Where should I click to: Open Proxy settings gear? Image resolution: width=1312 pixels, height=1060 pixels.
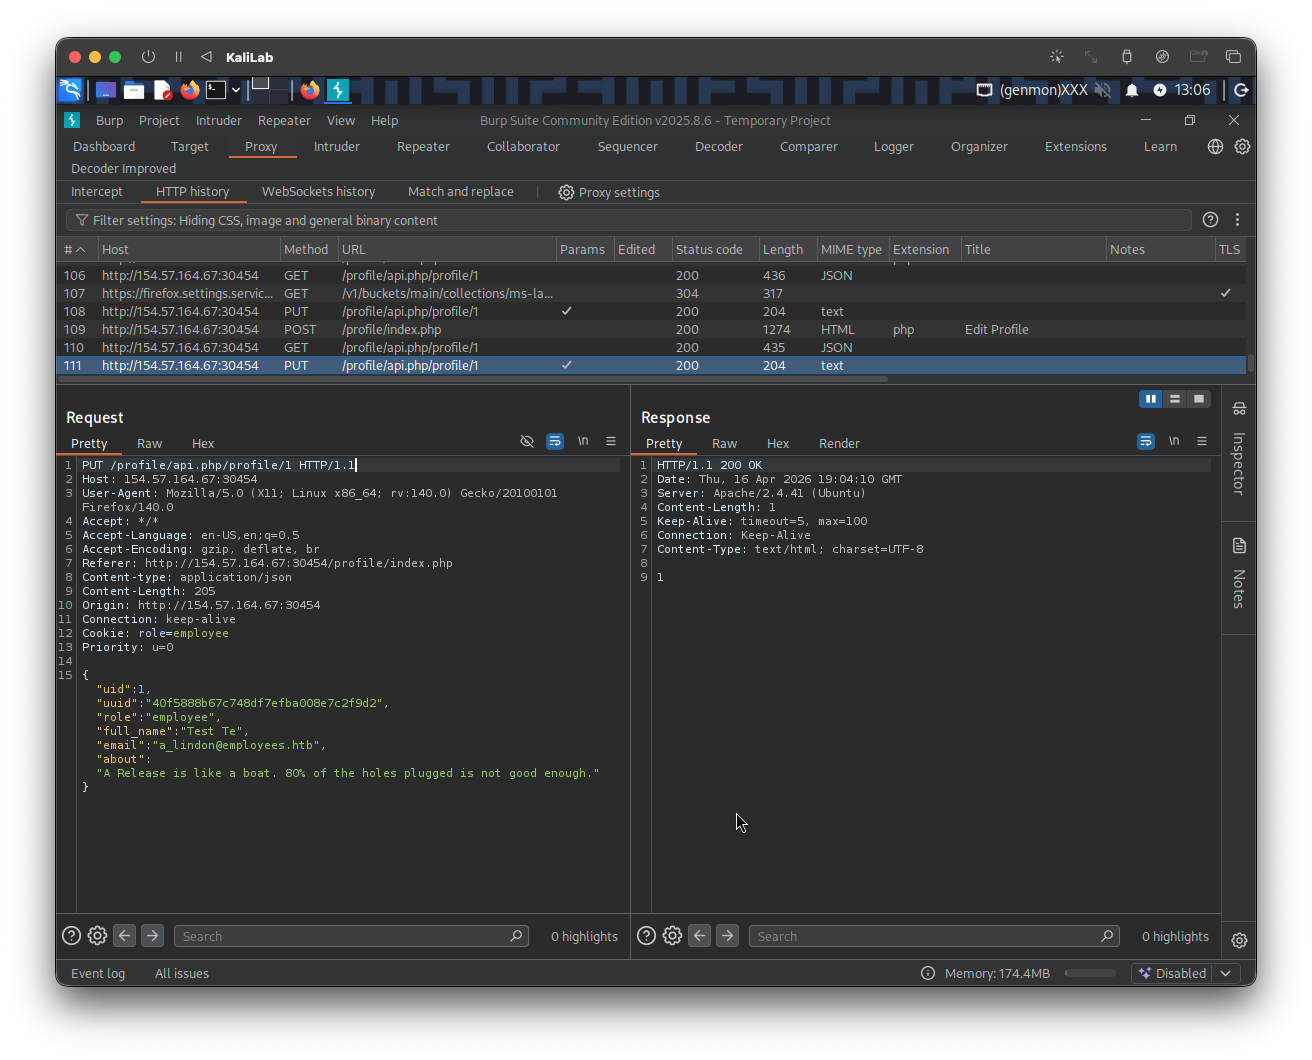609,192
